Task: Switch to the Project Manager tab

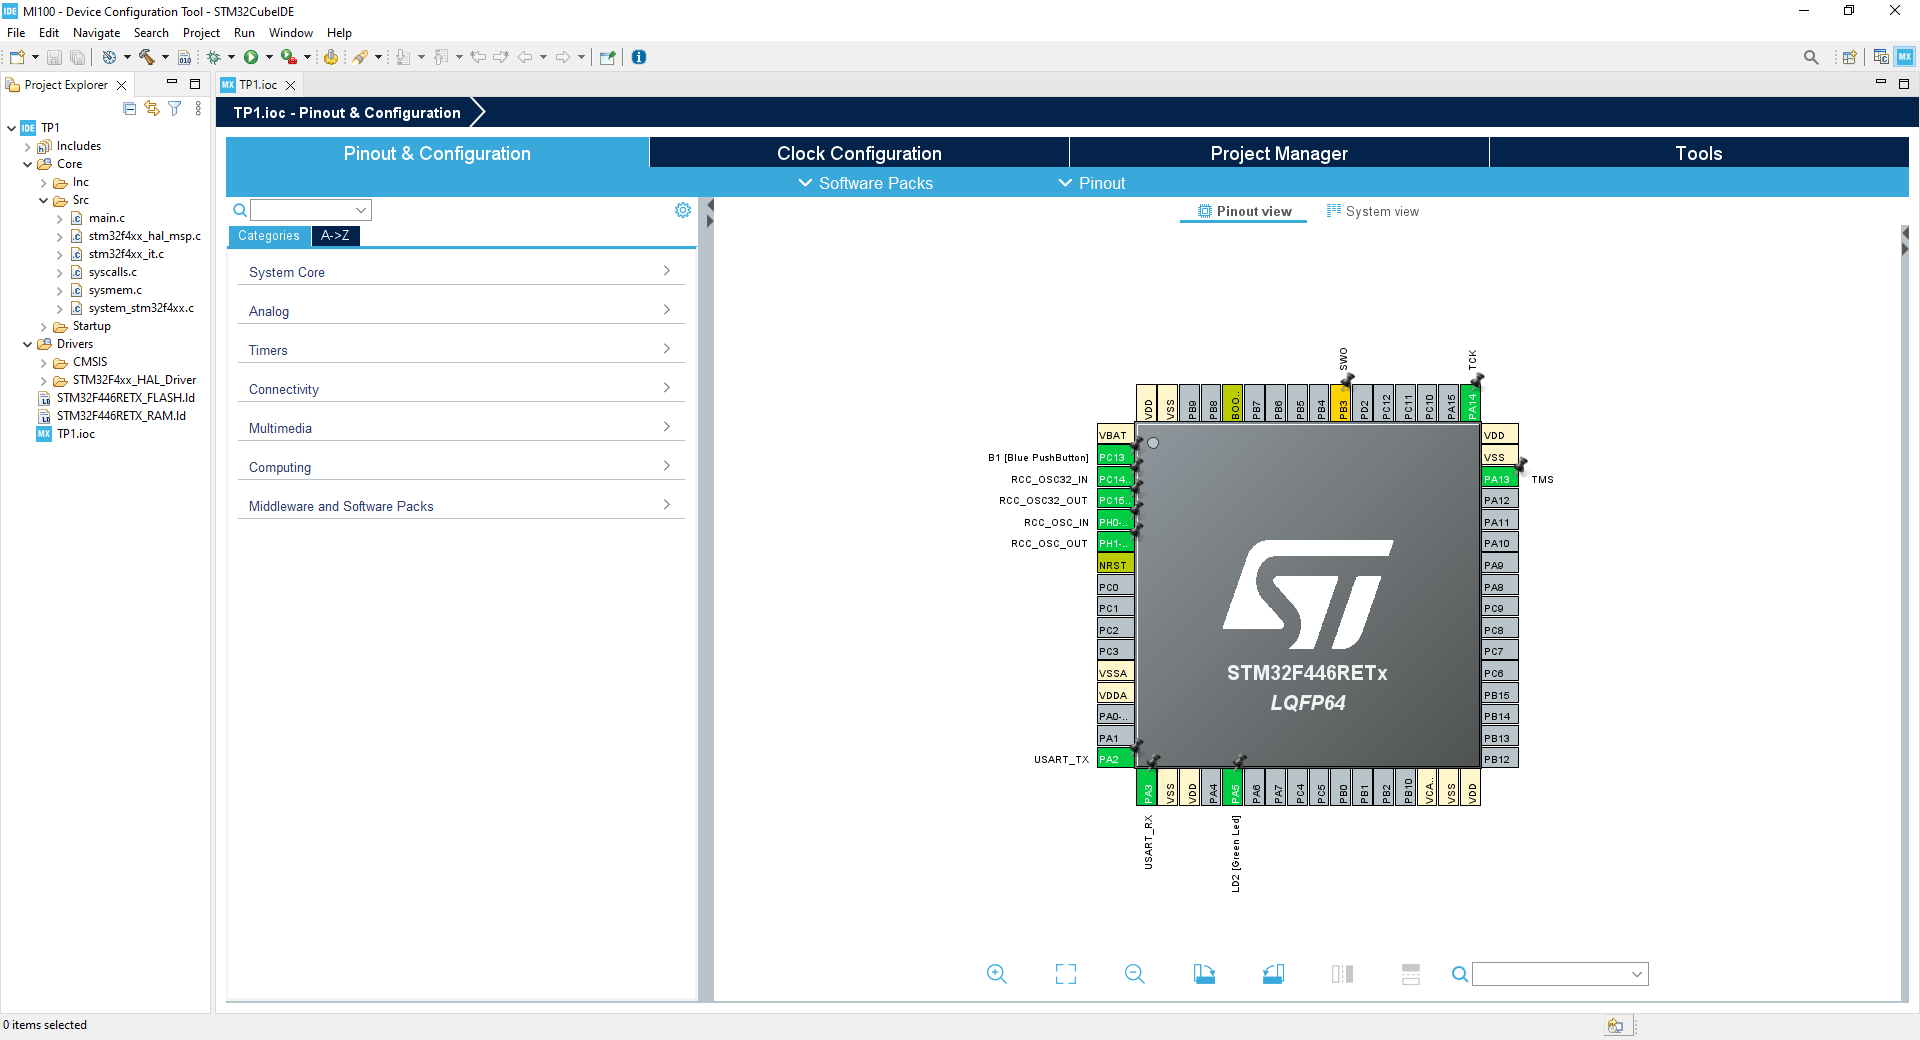Action: click(1279, 153)
